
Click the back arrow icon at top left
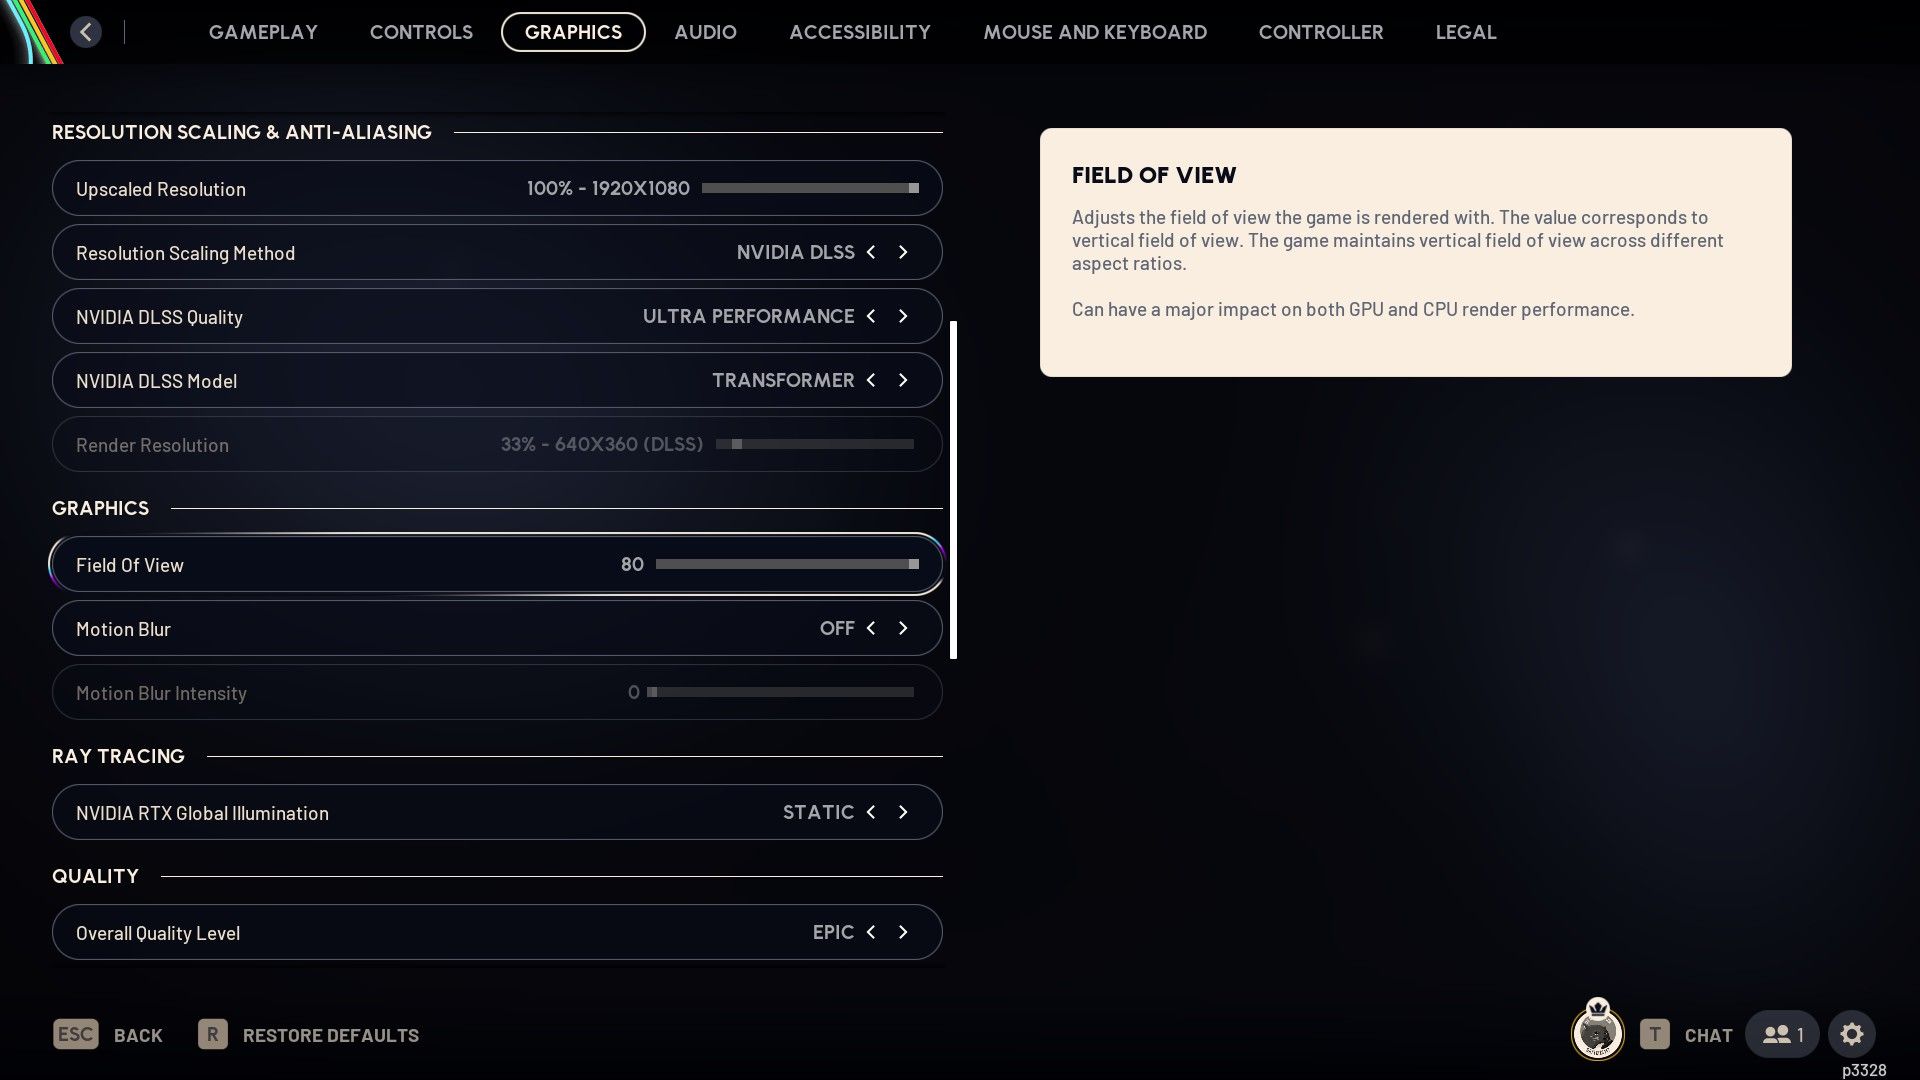click(86, 32)
